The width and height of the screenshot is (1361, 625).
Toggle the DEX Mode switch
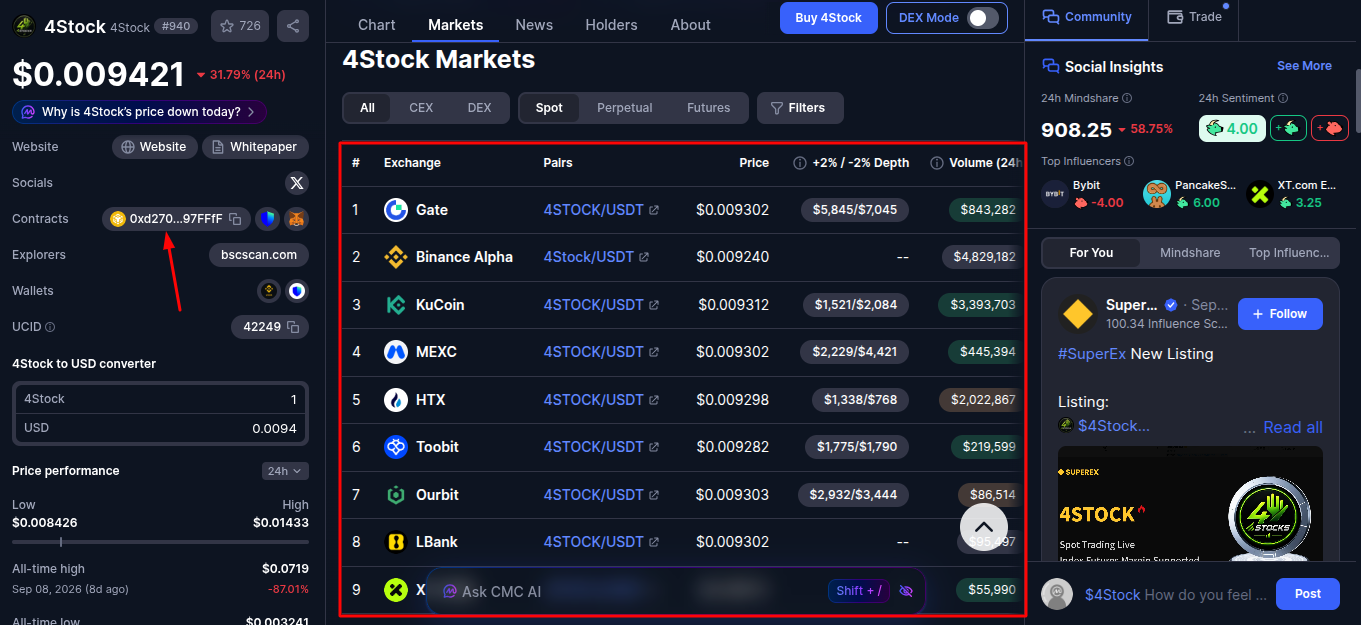pyautogui.click(x=982, y=18)
